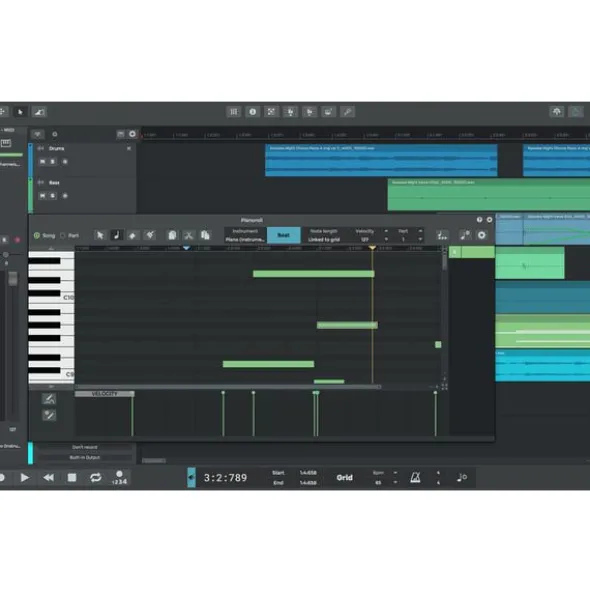Image resolution: width=590 pixels, height=591 pixels.
Task: Select the Part radio button
Action: coord(63,236)
